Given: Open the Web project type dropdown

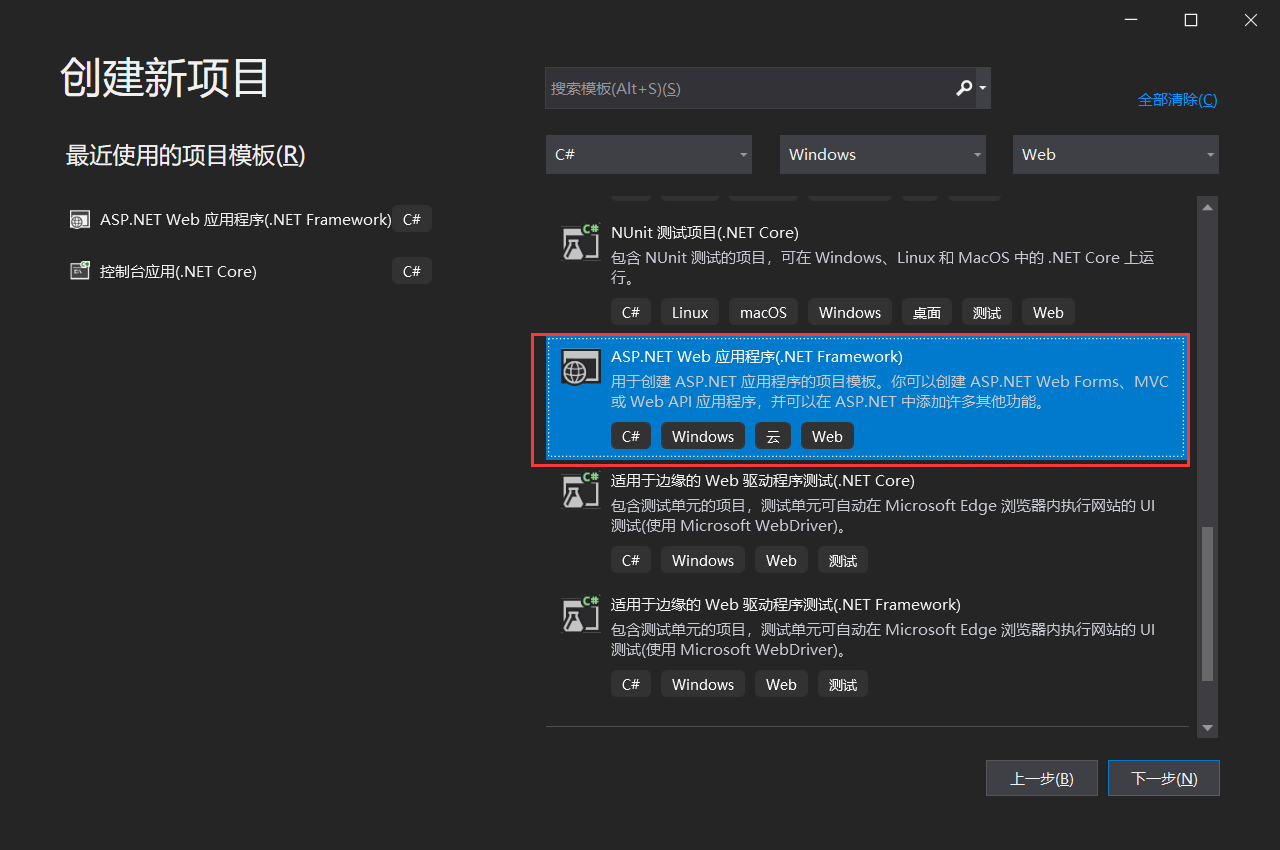Looking at the screenshot, I should coord(1115,154).
